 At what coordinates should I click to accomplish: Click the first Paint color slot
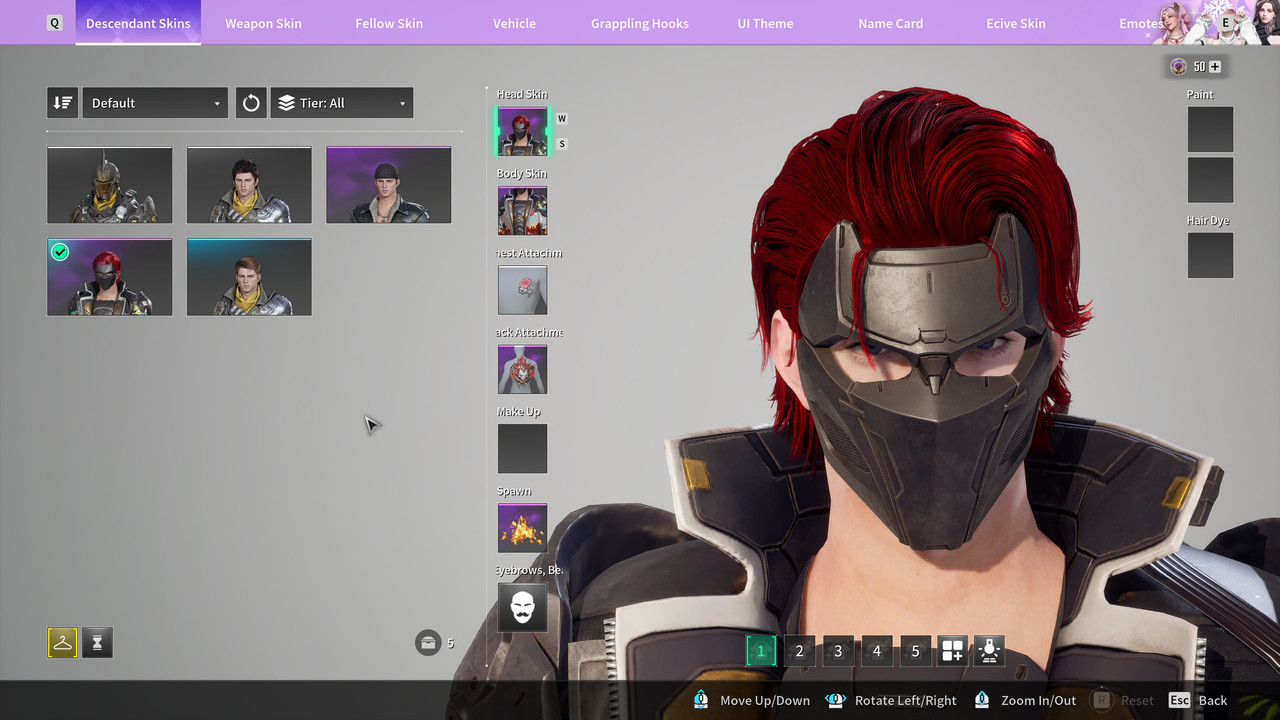click(x=1210, y=129)
